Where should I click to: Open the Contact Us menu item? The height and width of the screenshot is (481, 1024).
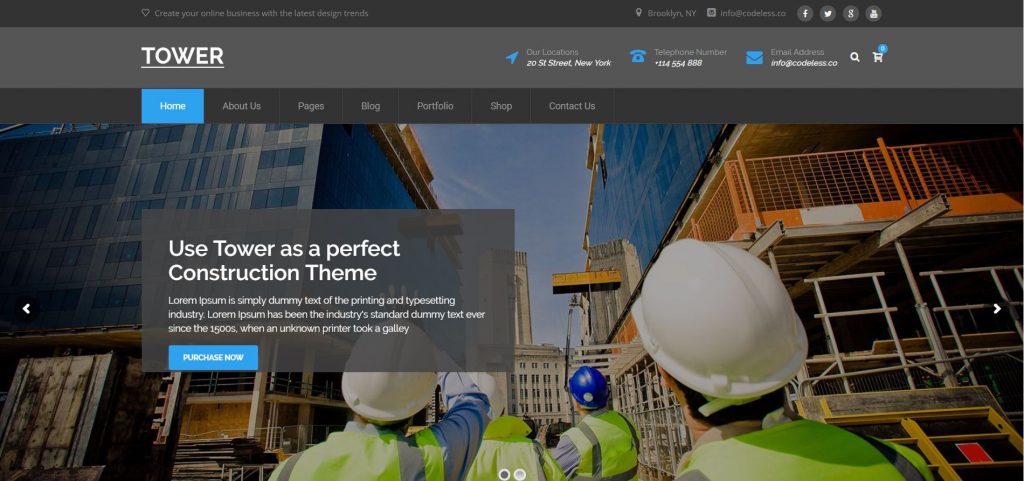tap(572, 106)
